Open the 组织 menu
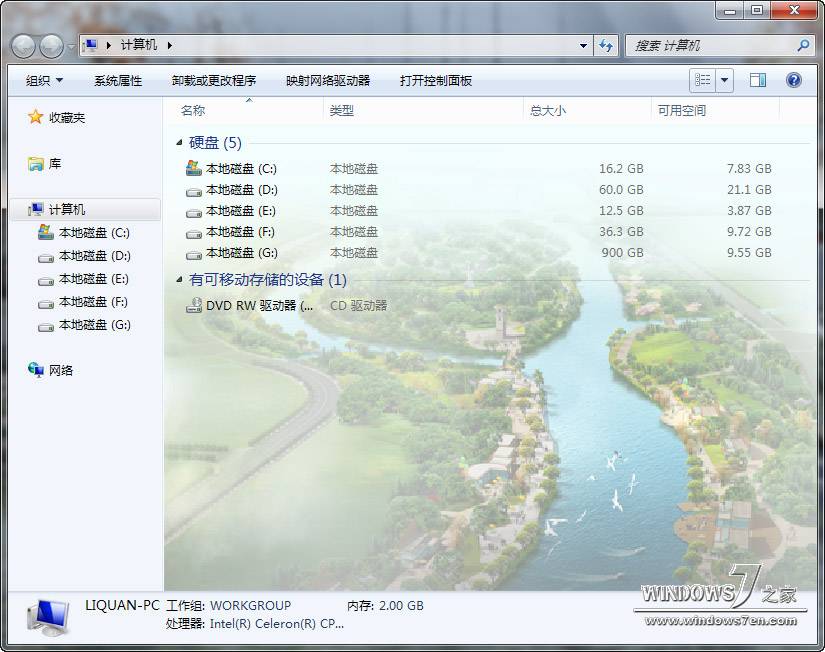 (x=40, y=80)
